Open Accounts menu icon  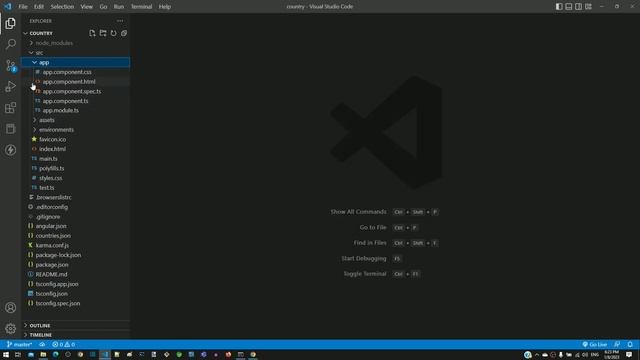[11, 307]
